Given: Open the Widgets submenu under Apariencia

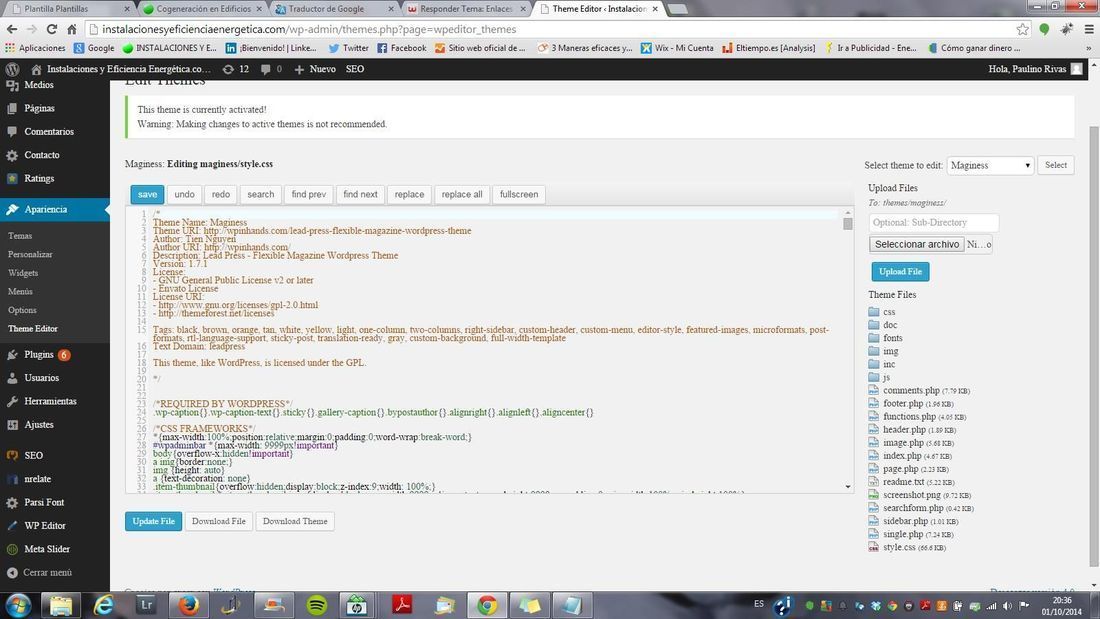Looking at the screenshot, I should coord(23,273).
